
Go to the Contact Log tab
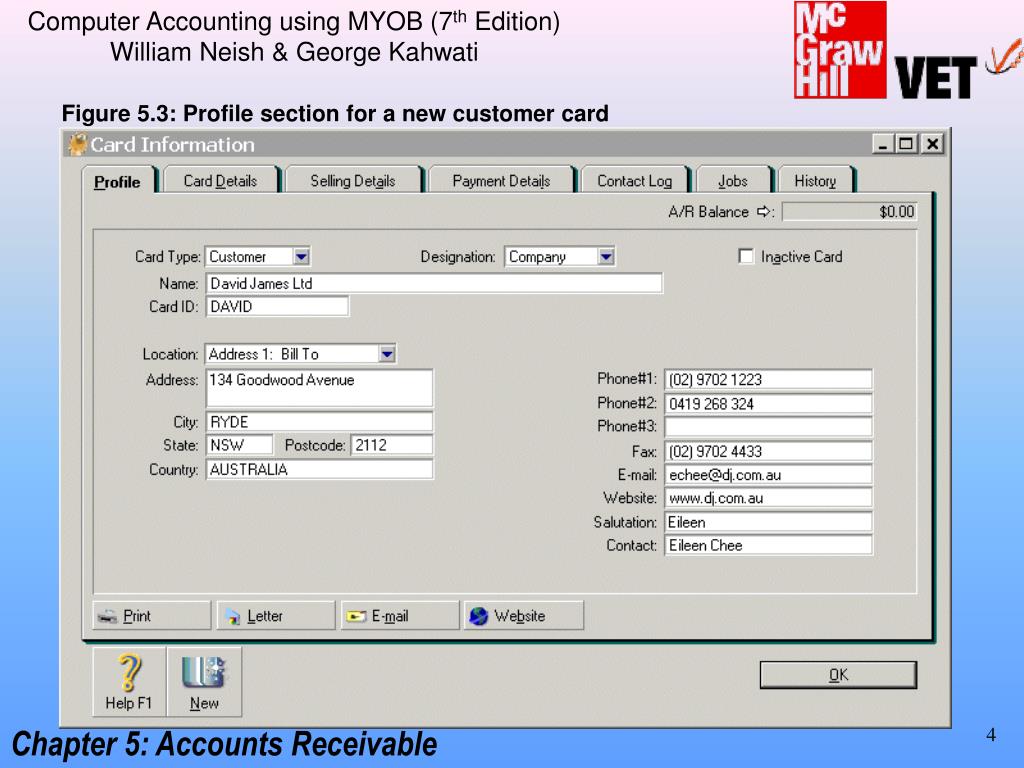point(634,181)
